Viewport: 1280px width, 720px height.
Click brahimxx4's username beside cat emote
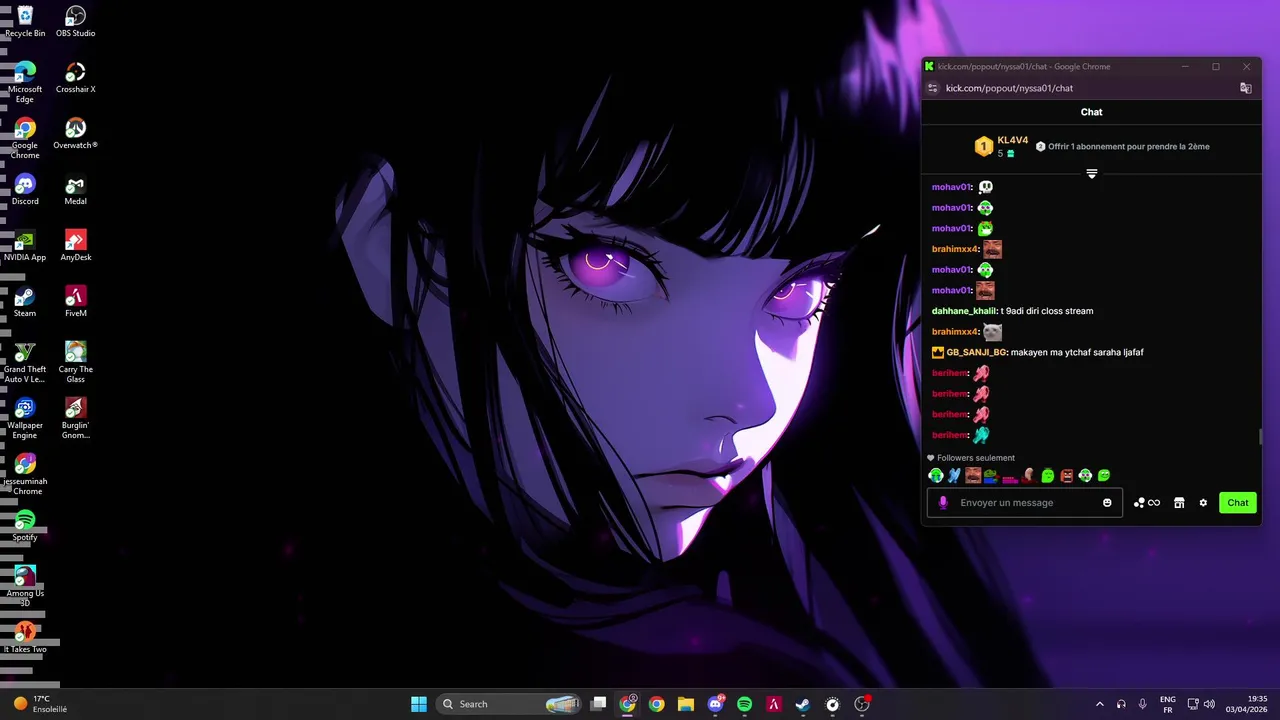tap(955, 332)
